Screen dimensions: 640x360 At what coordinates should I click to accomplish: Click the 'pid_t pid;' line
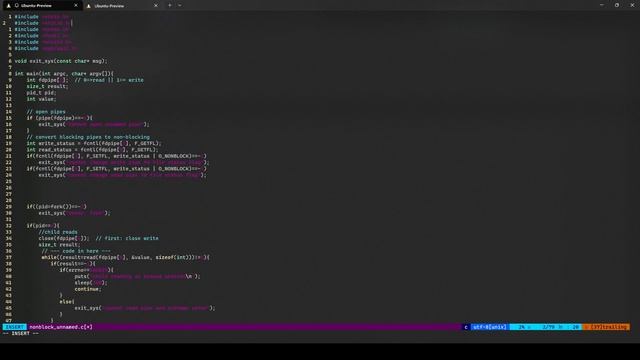[x=41, y=93]
